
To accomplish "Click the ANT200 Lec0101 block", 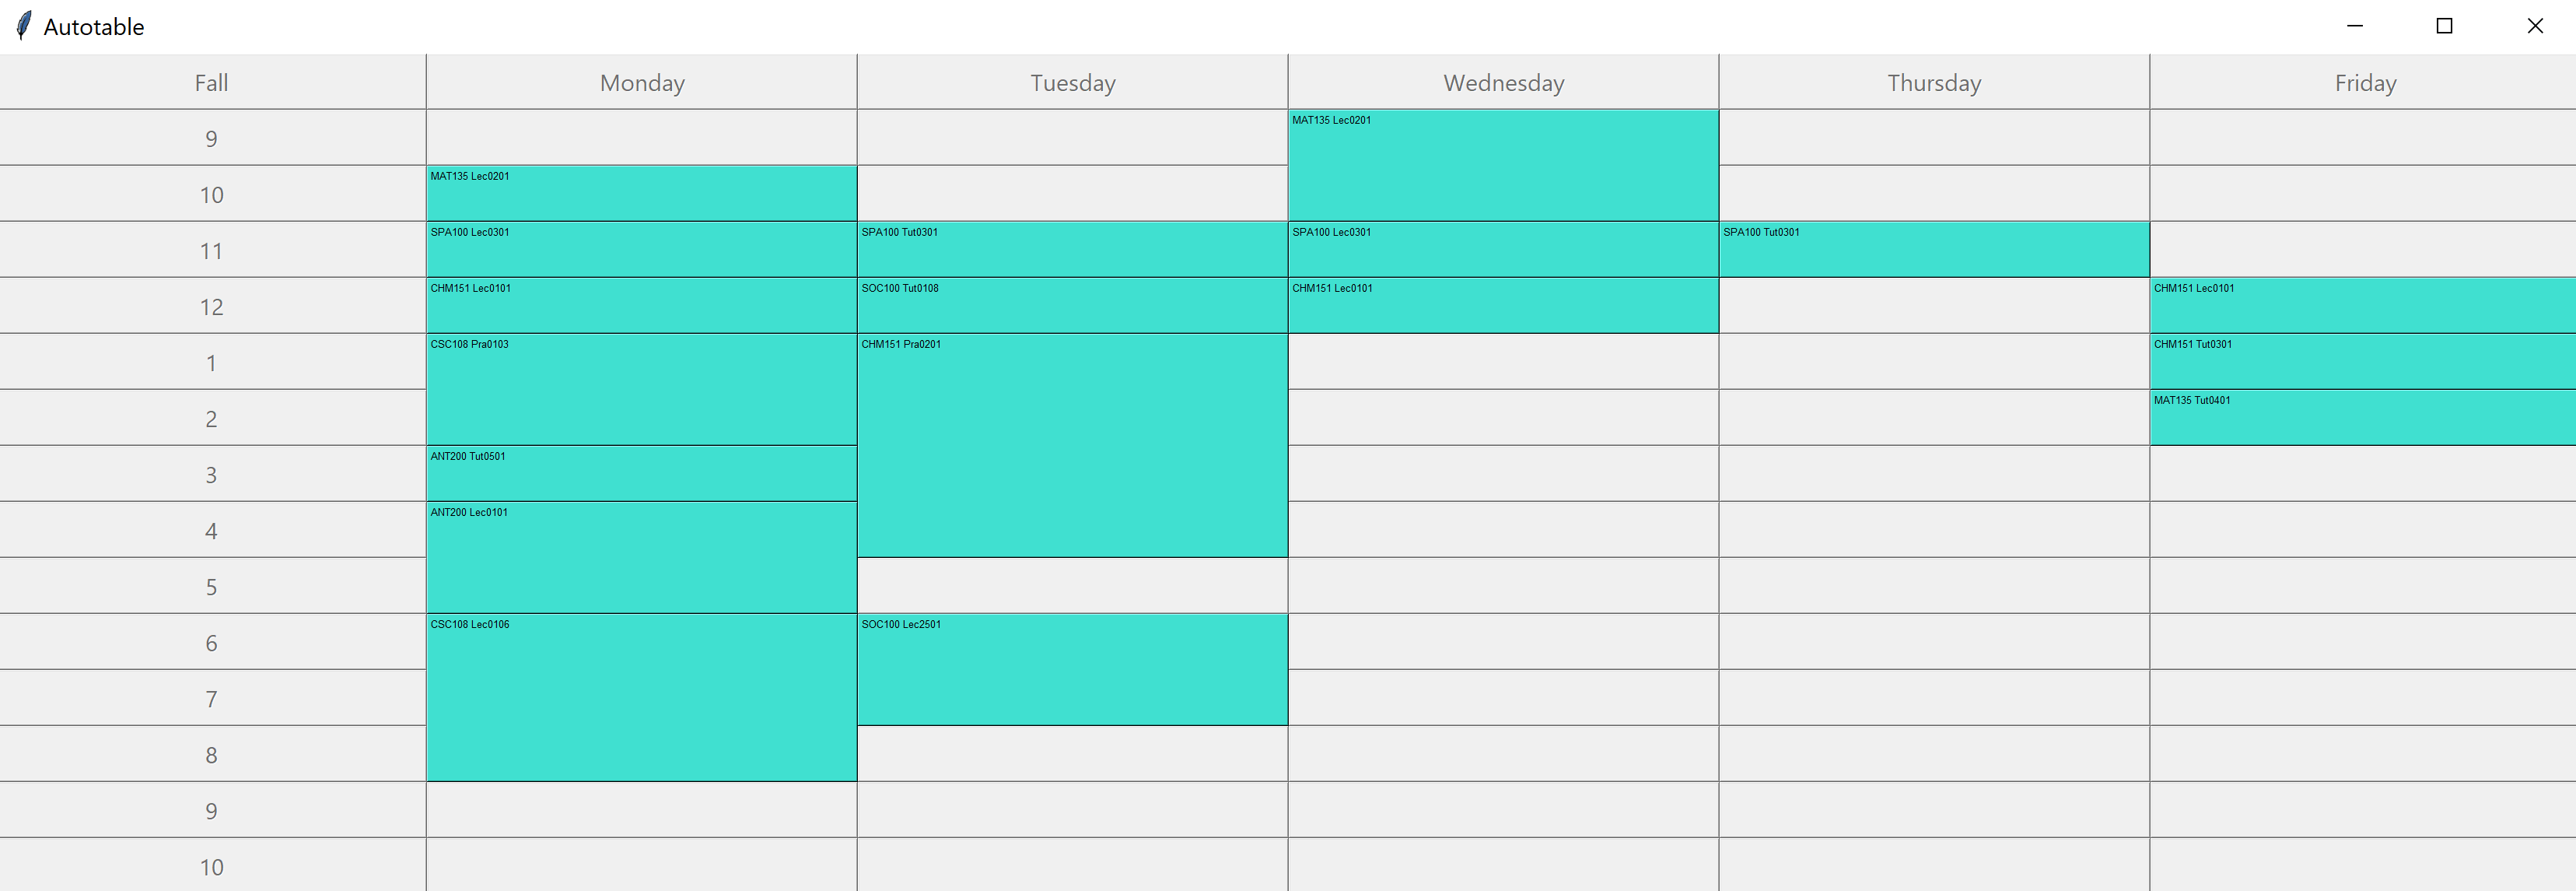I will 642,558.
